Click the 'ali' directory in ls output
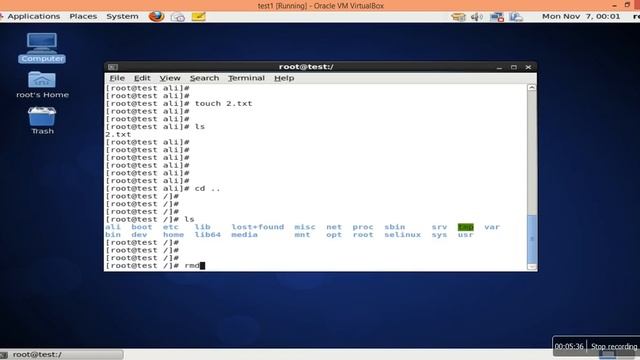Screen dimensions: 640x360 coord(113,227)
